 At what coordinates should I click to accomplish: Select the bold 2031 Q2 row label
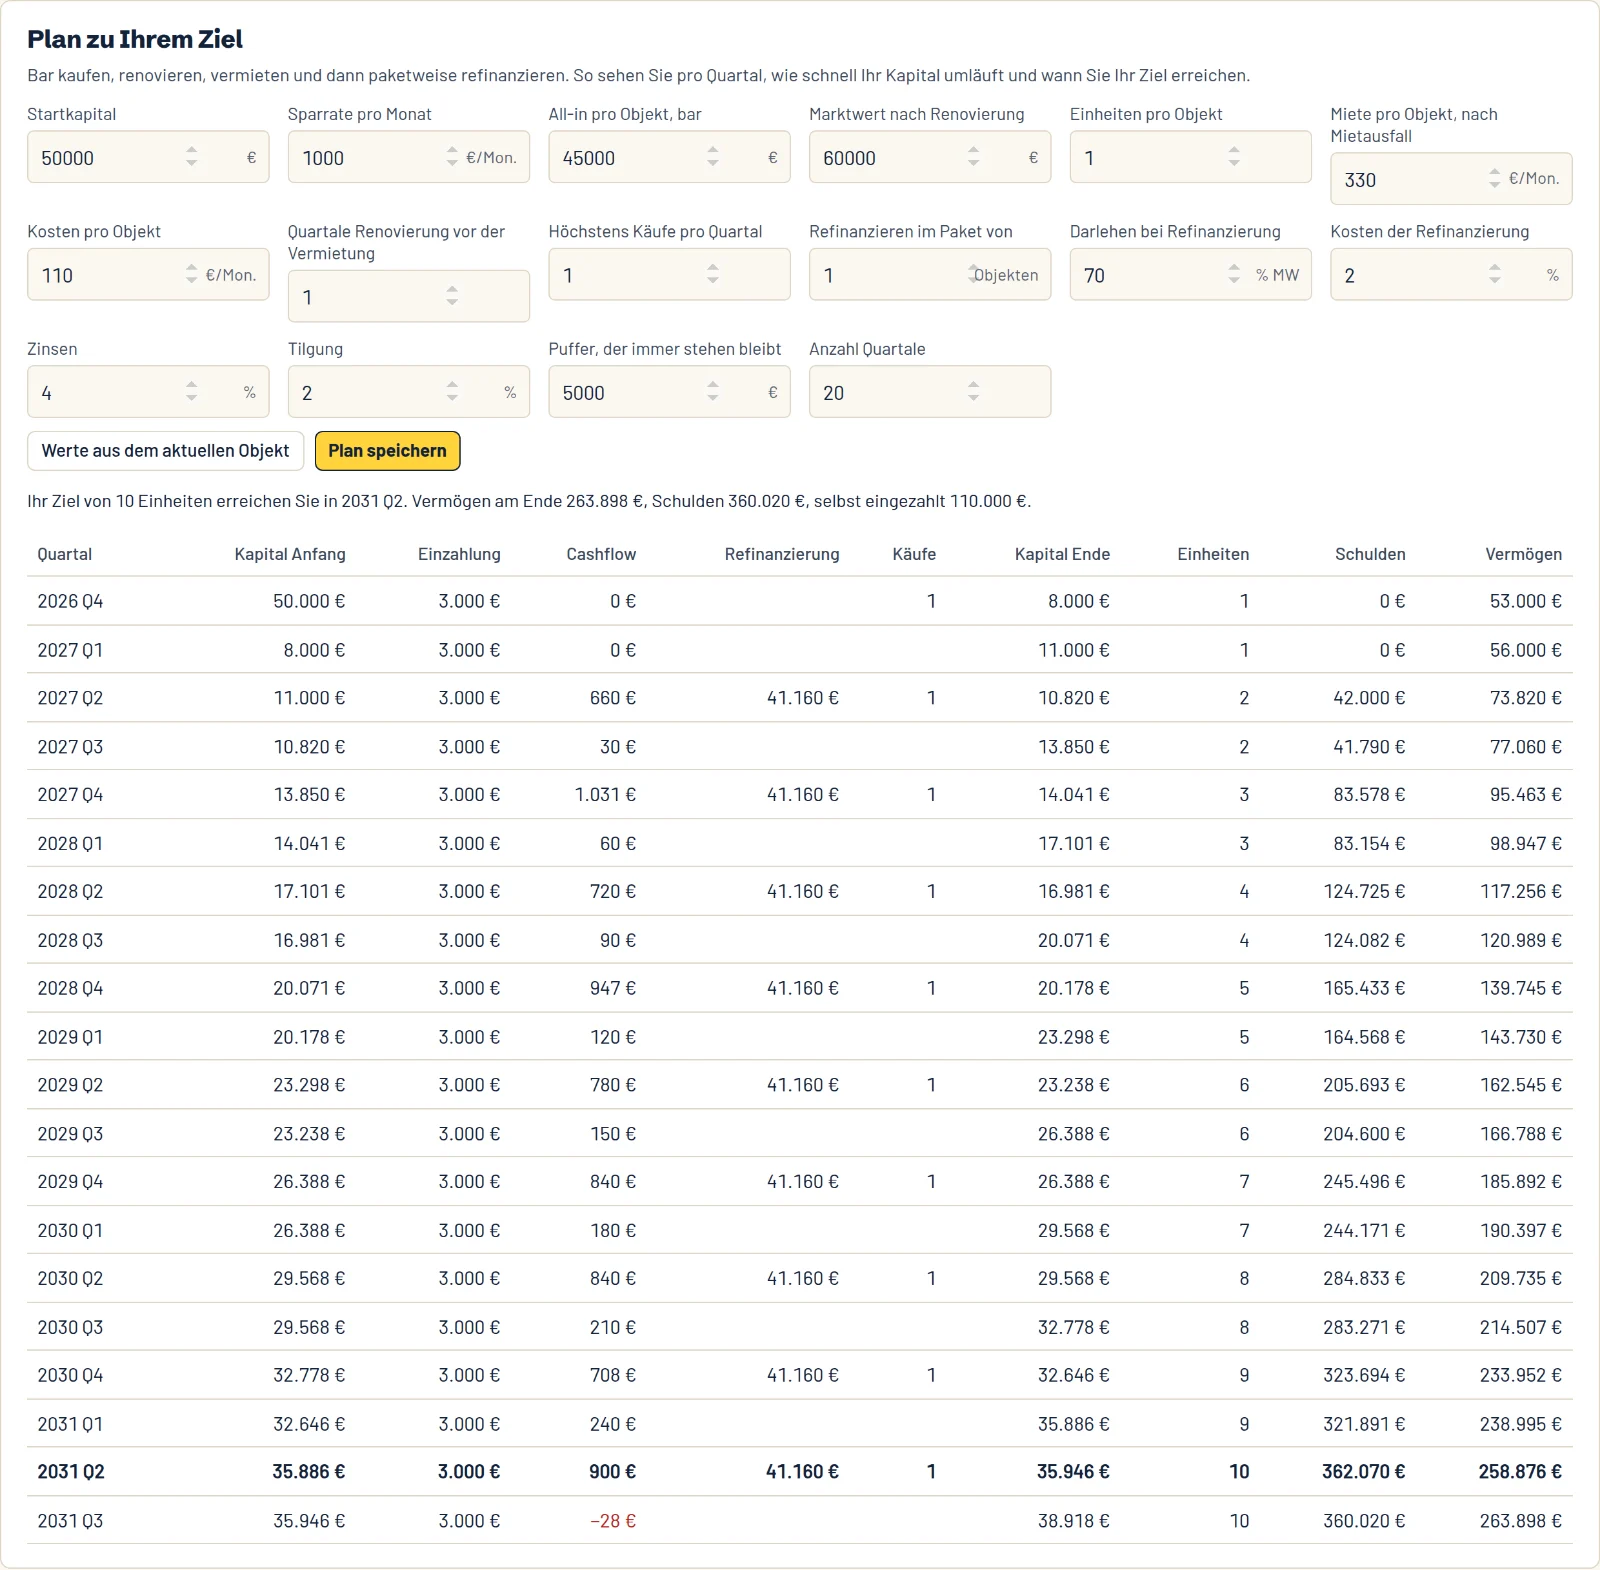71,1472
